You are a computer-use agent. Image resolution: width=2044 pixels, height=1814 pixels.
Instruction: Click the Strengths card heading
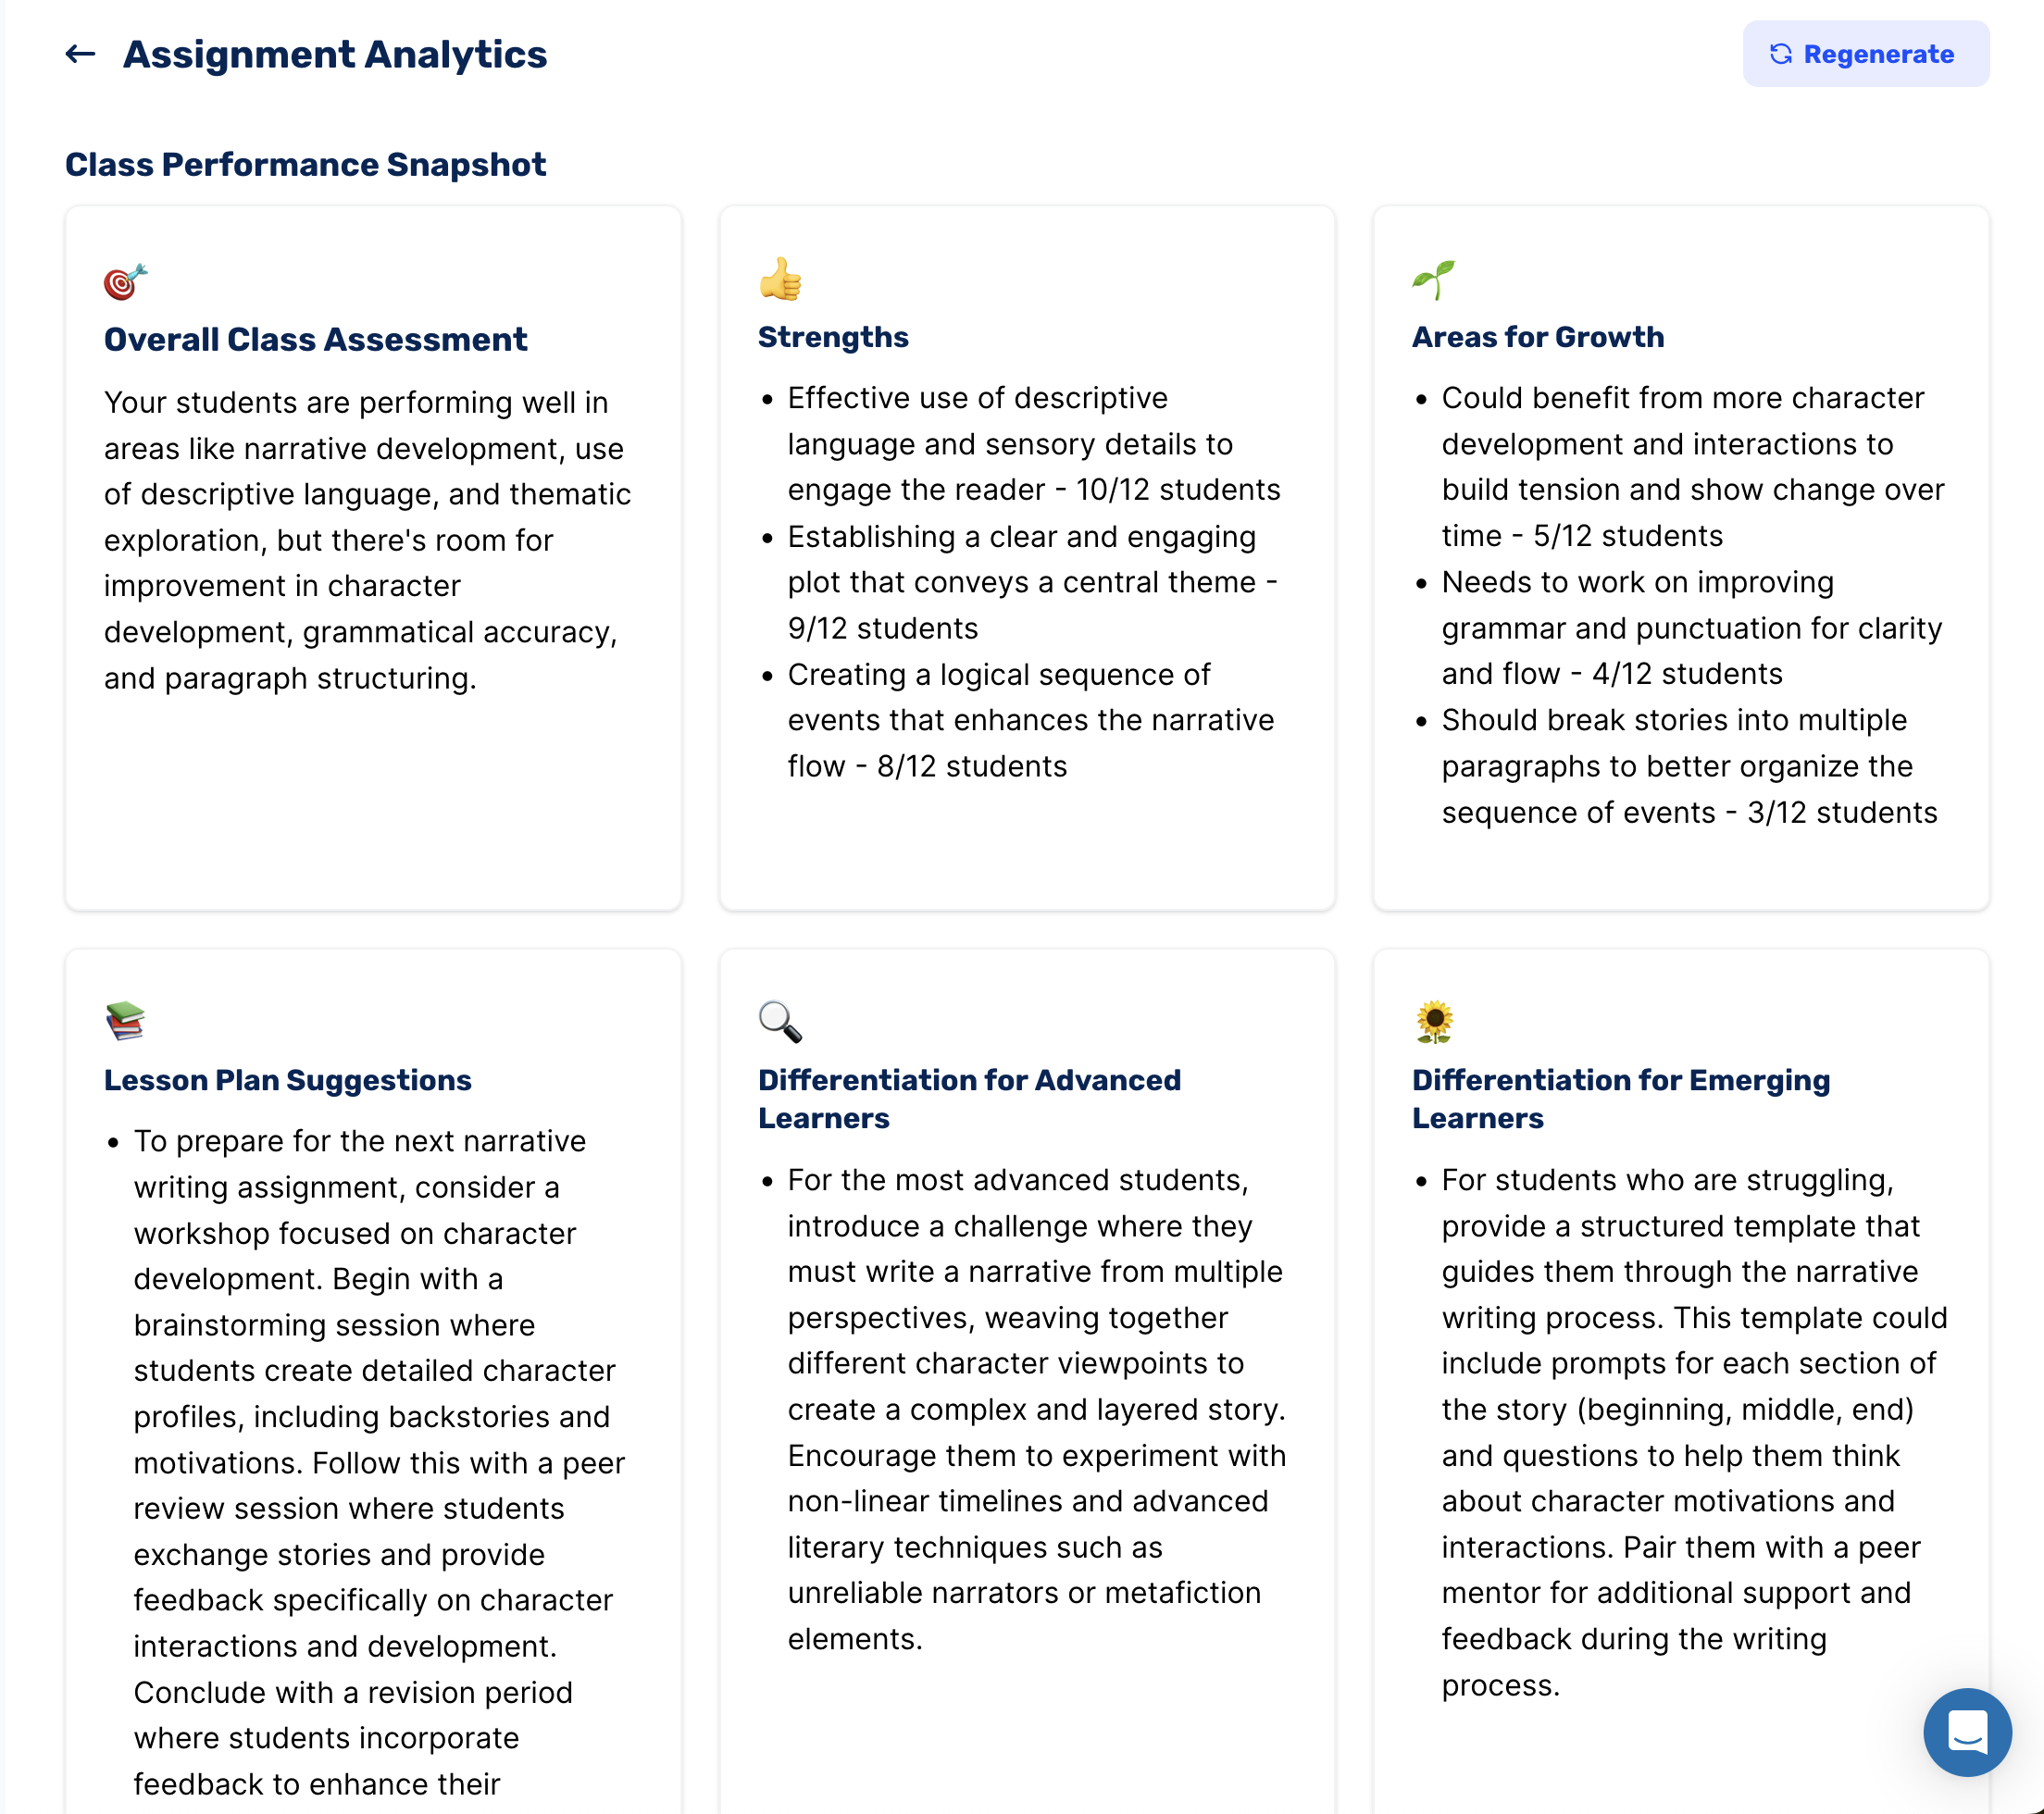(x=832, y=337)
